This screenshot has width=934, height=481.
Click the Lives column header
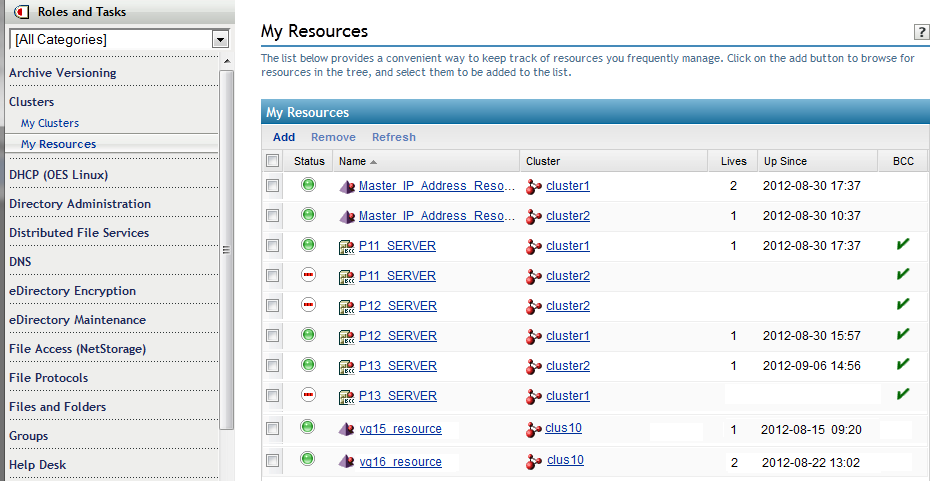733,161
